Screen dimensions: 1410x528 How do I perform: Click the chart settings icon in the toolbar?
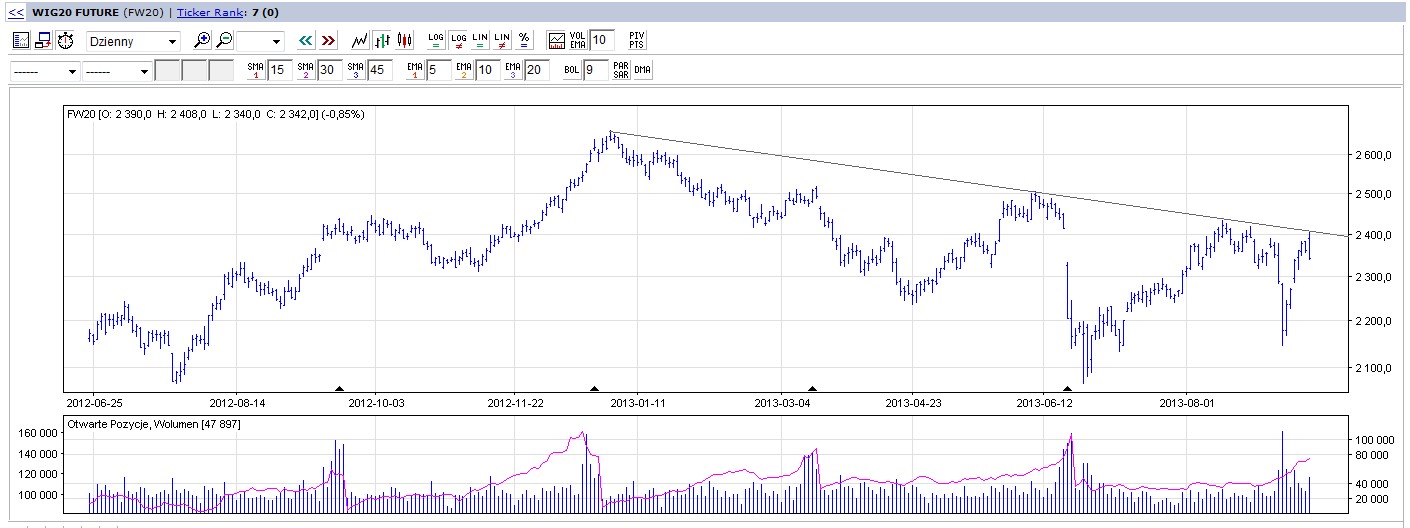coord(21,41)
